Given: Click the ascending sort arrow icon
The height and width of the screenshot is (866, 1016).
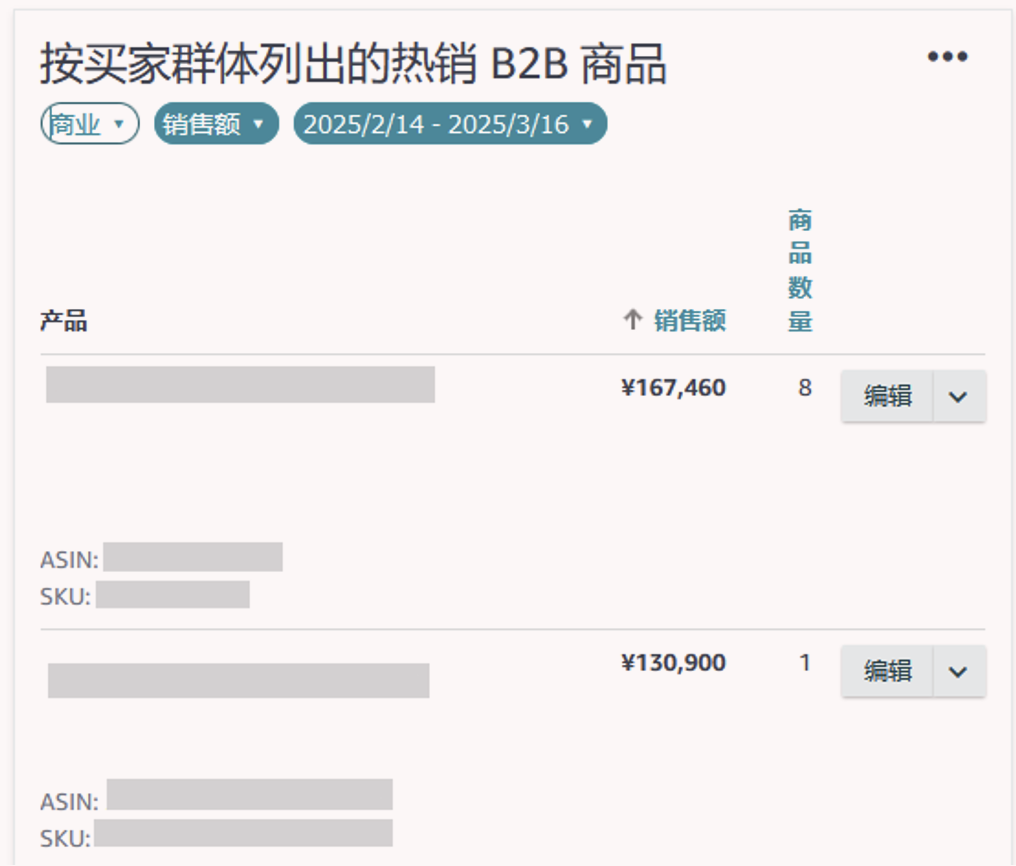Looking at the screenshot, I should tap(630, 320).
